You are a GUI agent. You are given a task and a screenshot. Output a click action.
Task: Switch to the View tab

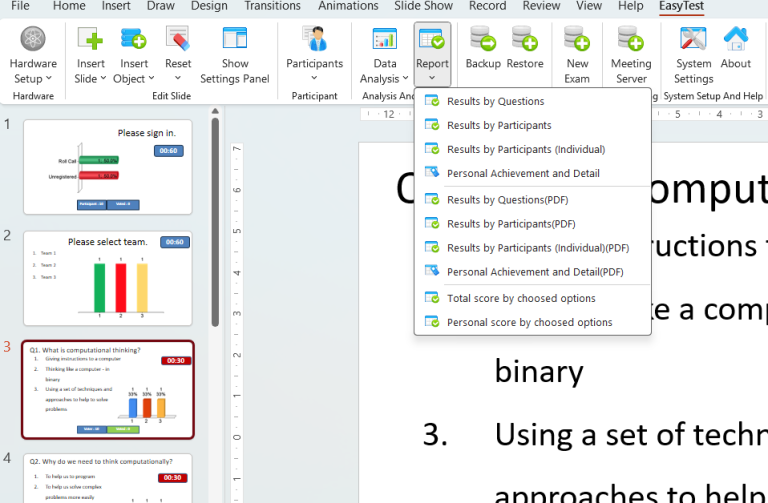coord(589,6)
